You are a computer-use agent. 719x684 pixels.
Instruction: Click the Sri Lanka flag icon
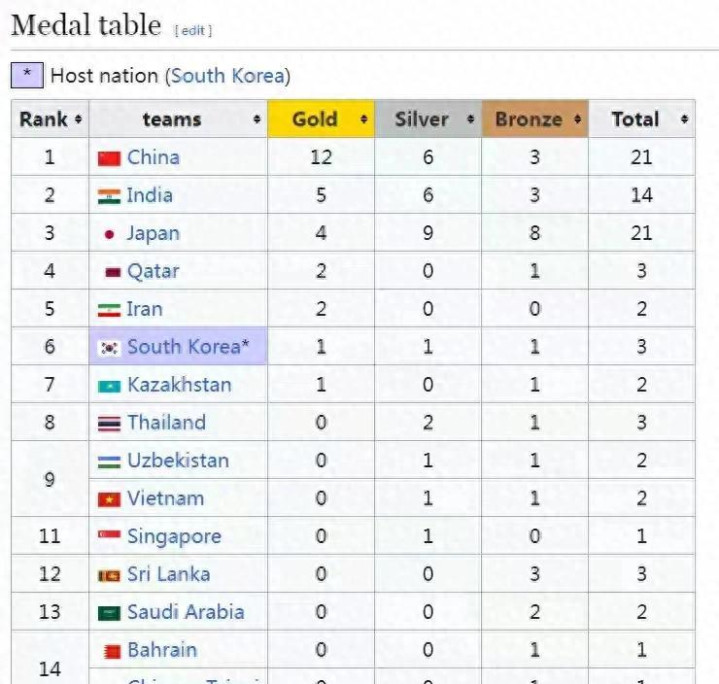point(109,575)
